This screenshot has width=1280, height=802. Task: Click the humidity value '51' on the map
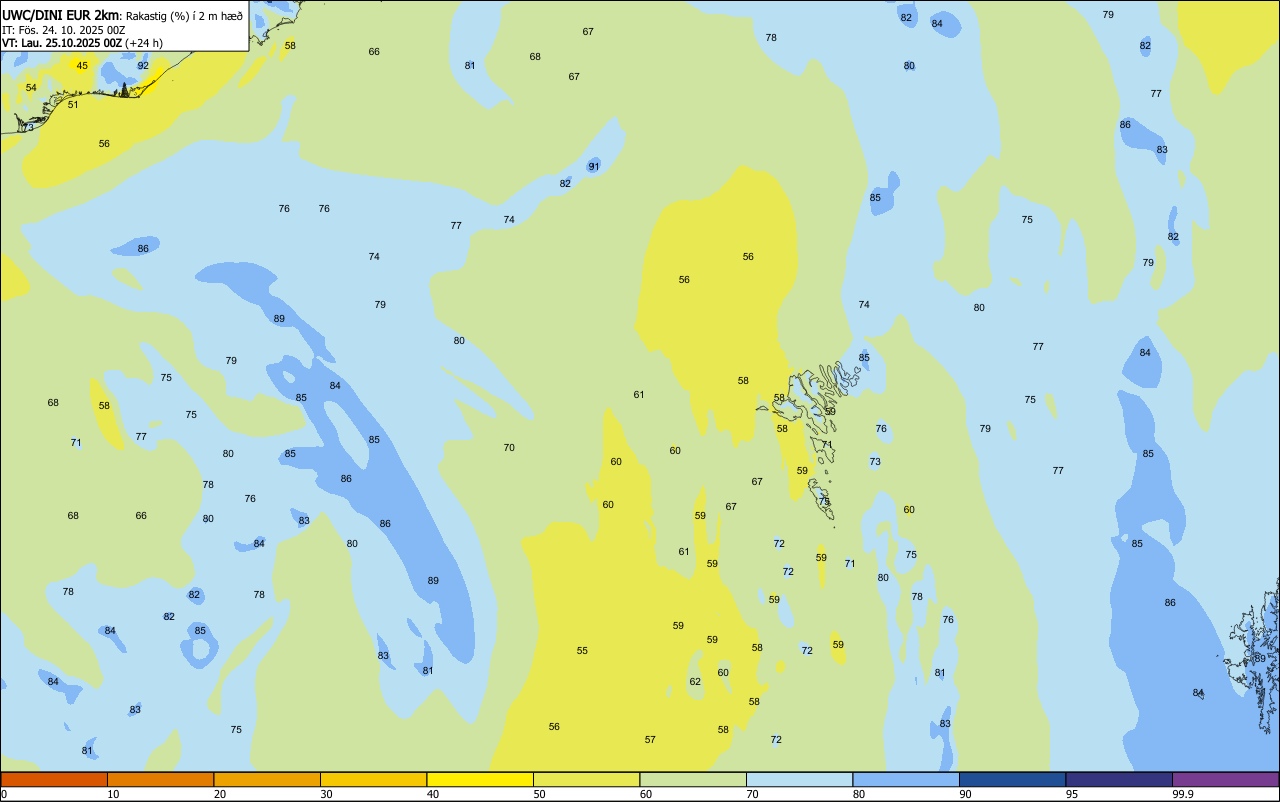pyautogui.click(x=73, y=105)
